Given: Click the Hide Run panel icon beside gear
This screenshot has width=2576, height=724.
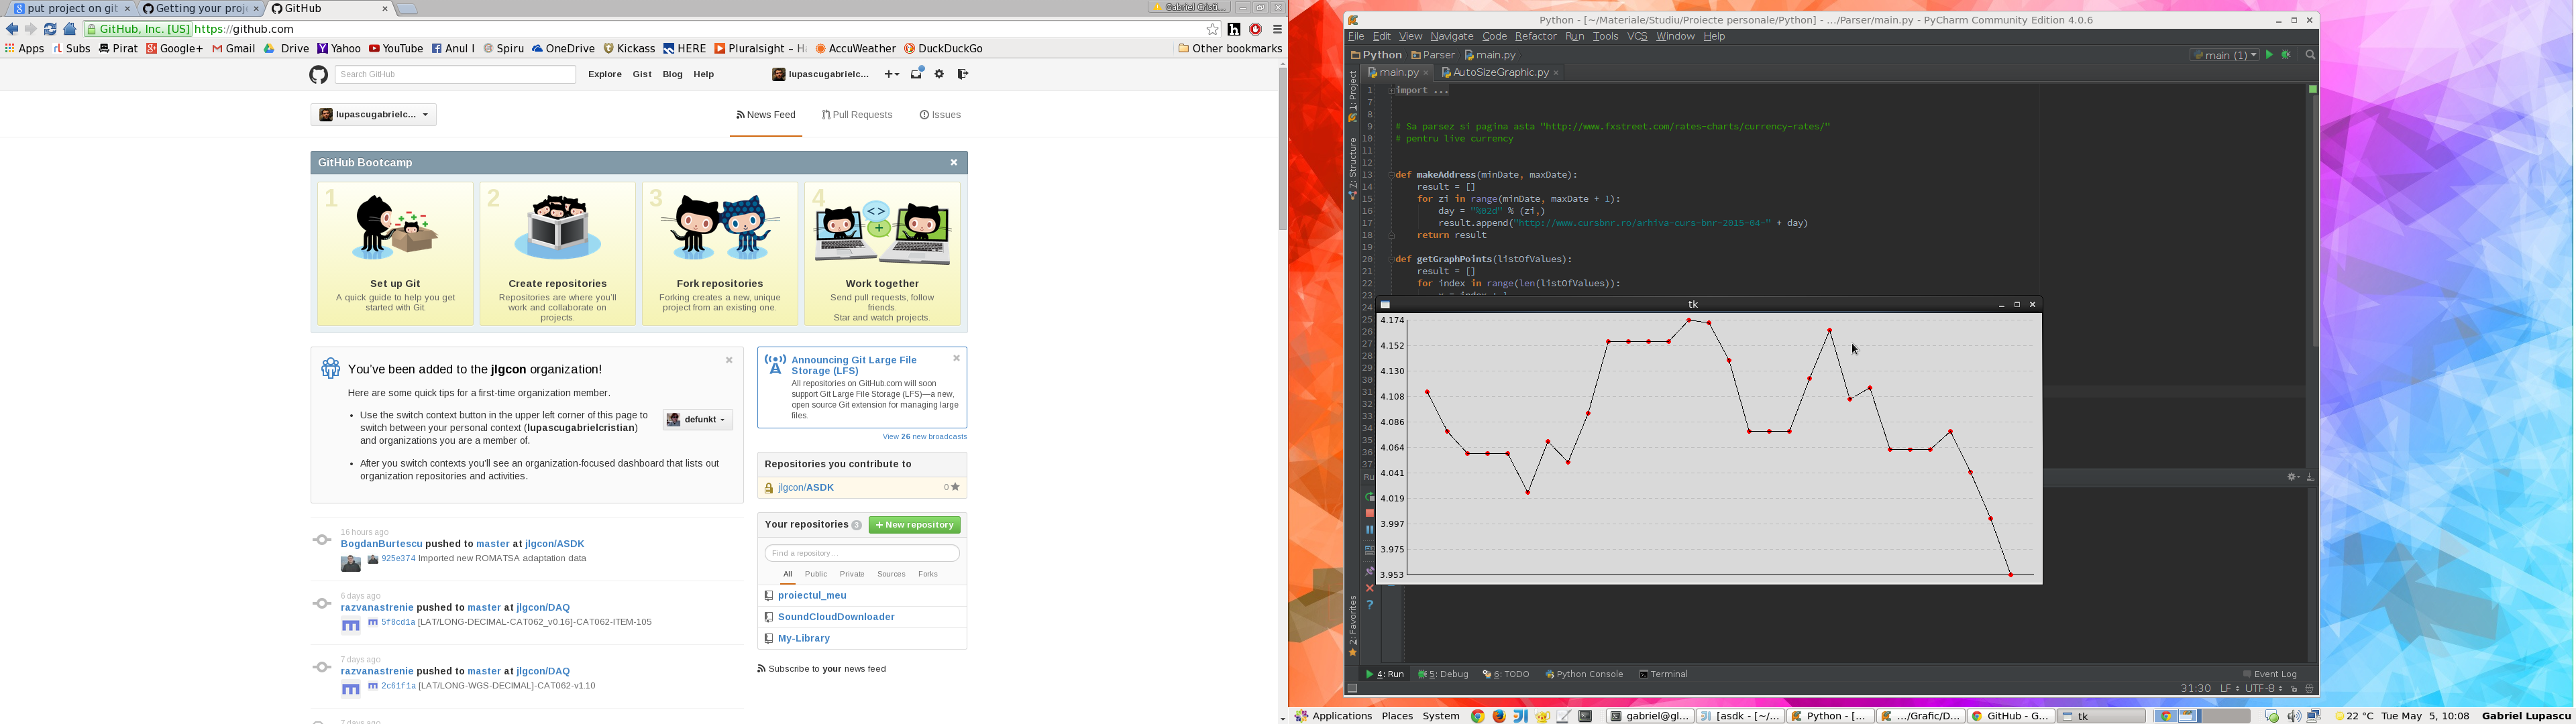Looking at the screenshot, I should click(2310, 477).
